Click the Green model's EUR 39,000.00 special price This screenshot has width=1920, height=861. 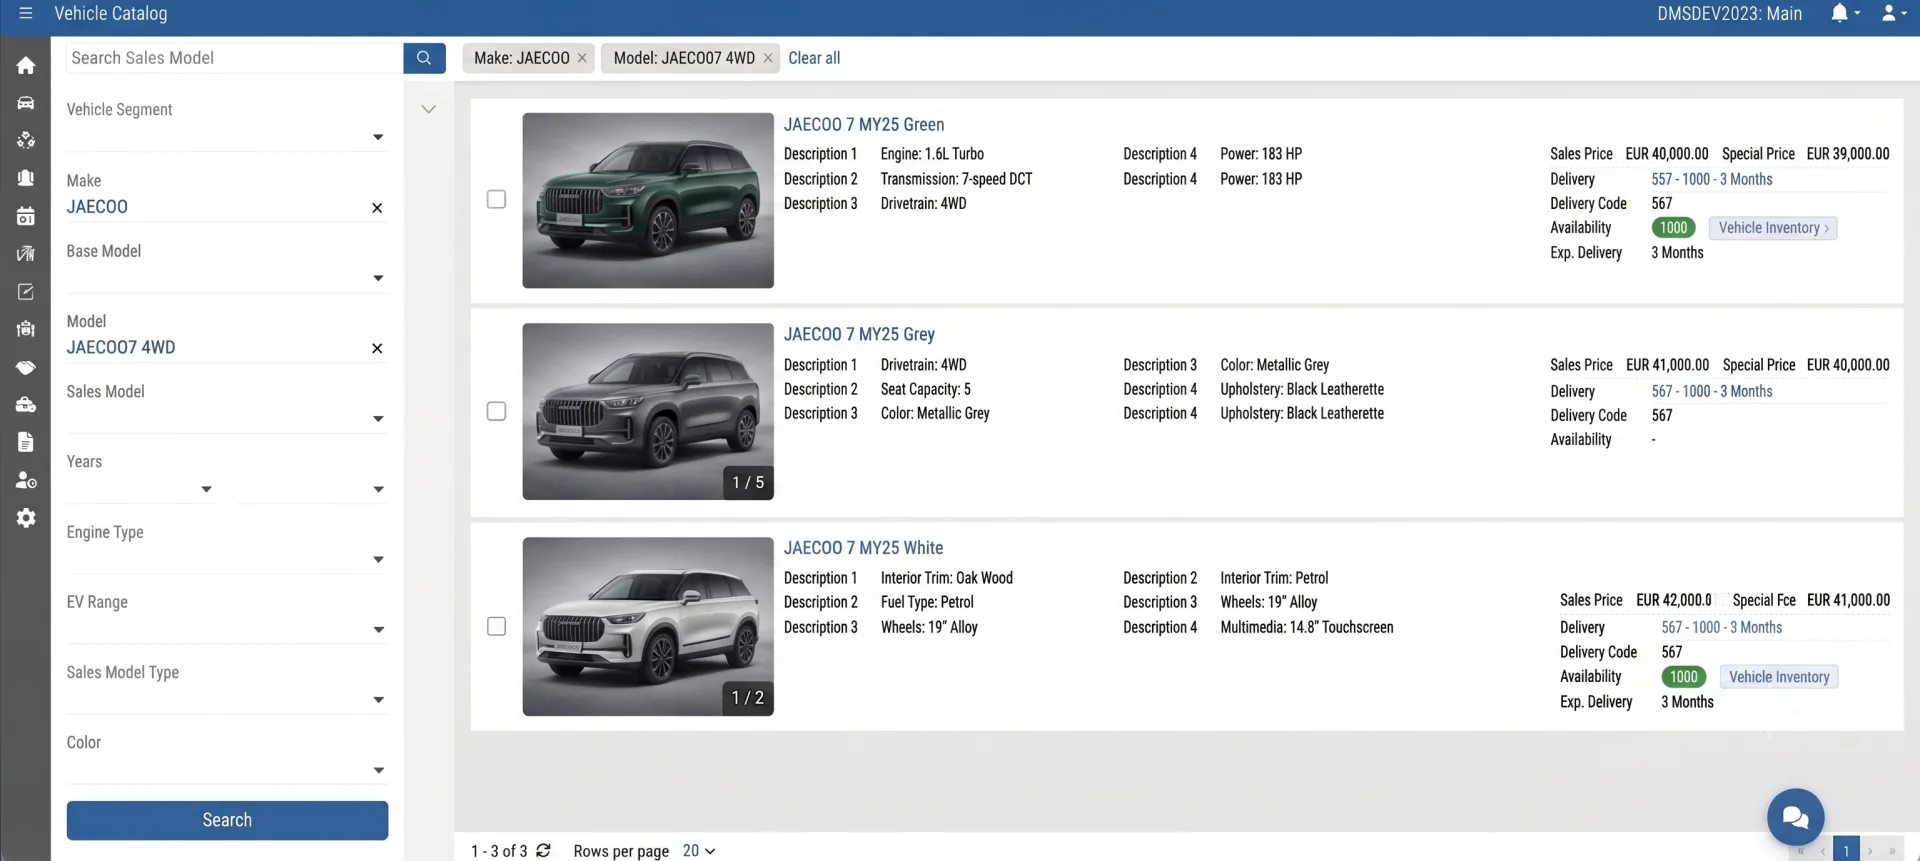tap(1848, 154)
